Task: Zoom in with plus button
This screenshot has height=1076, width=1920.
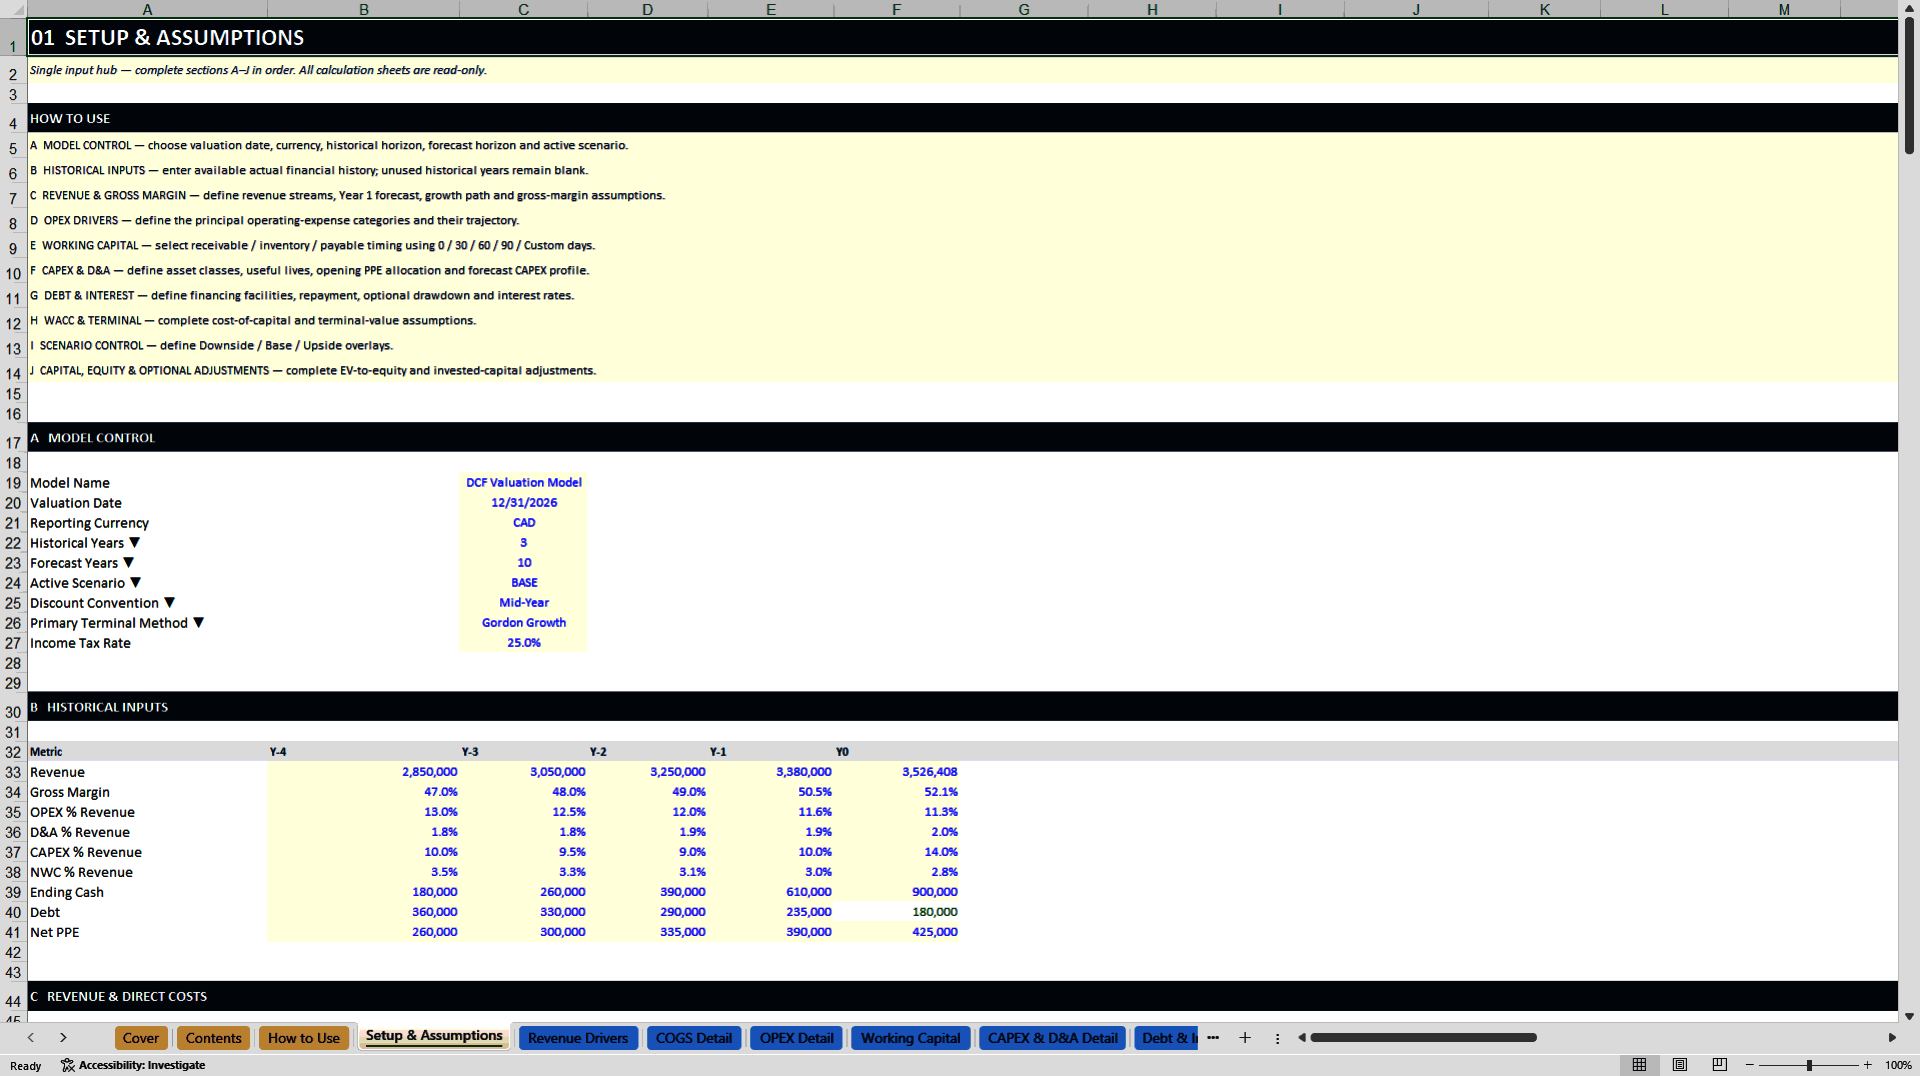Action: pyautogui.click(x=1867, y=1065)
